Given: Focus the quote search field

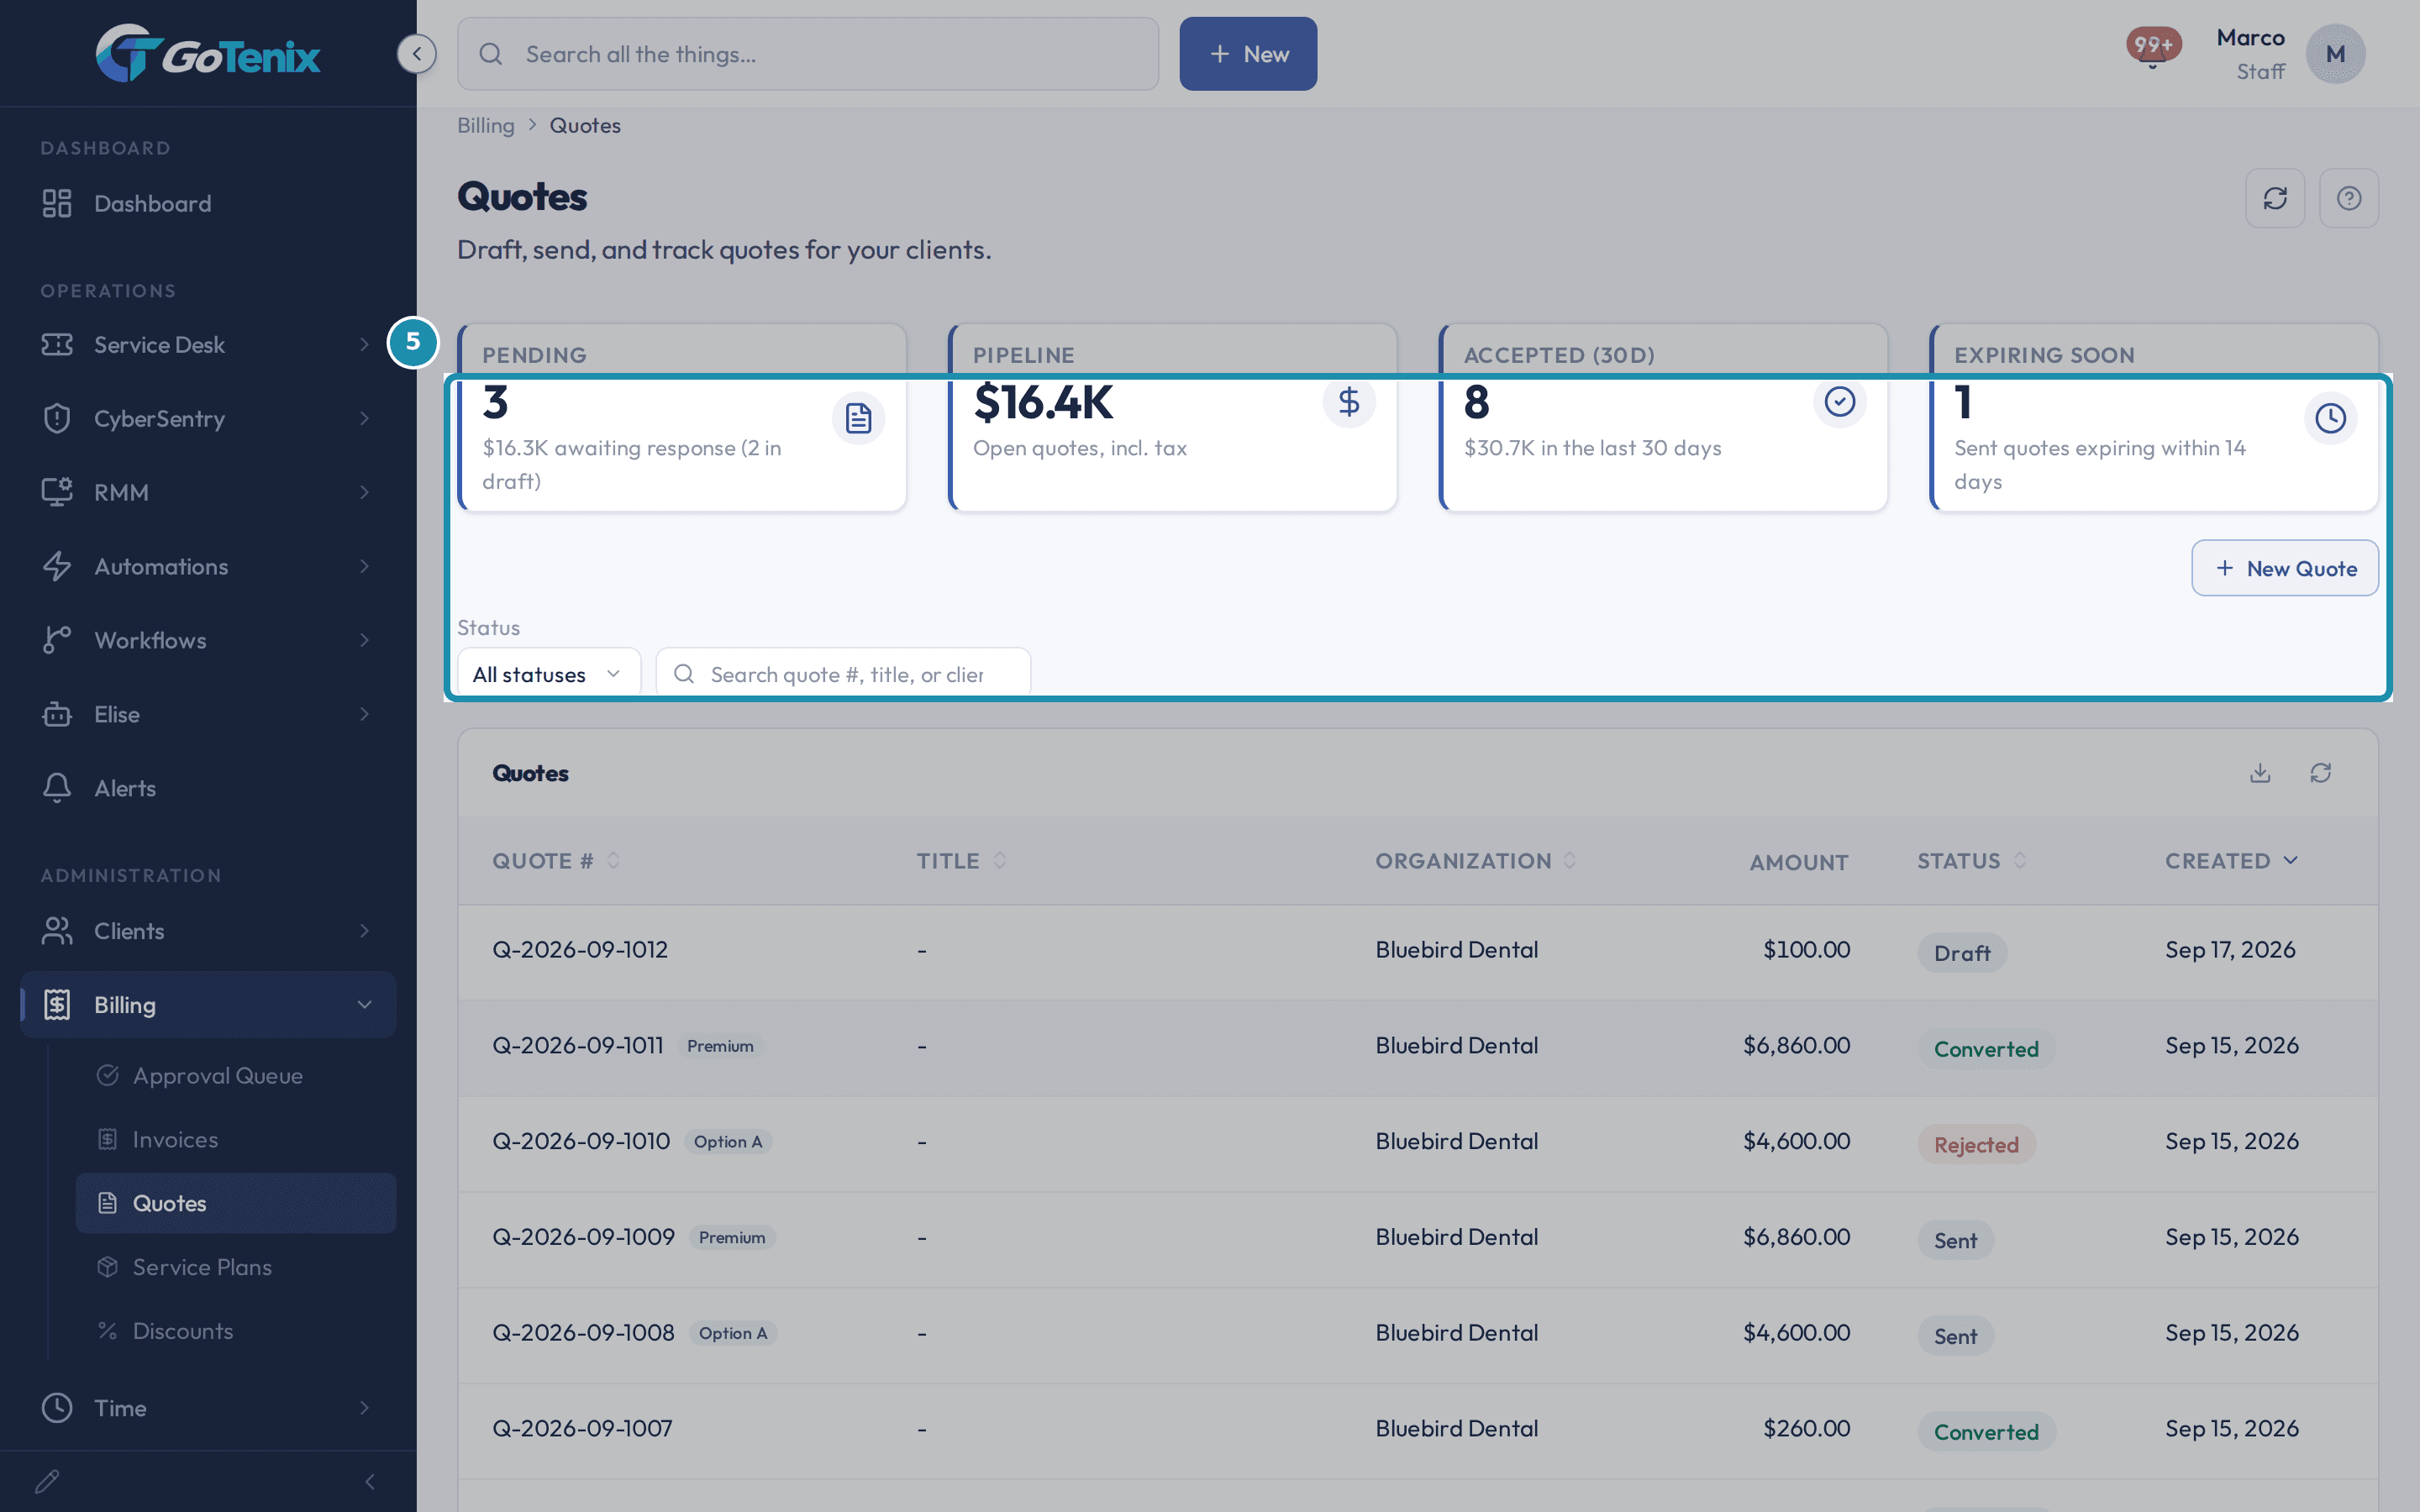Looking at the screenshot, I should [x=843, y=674].
